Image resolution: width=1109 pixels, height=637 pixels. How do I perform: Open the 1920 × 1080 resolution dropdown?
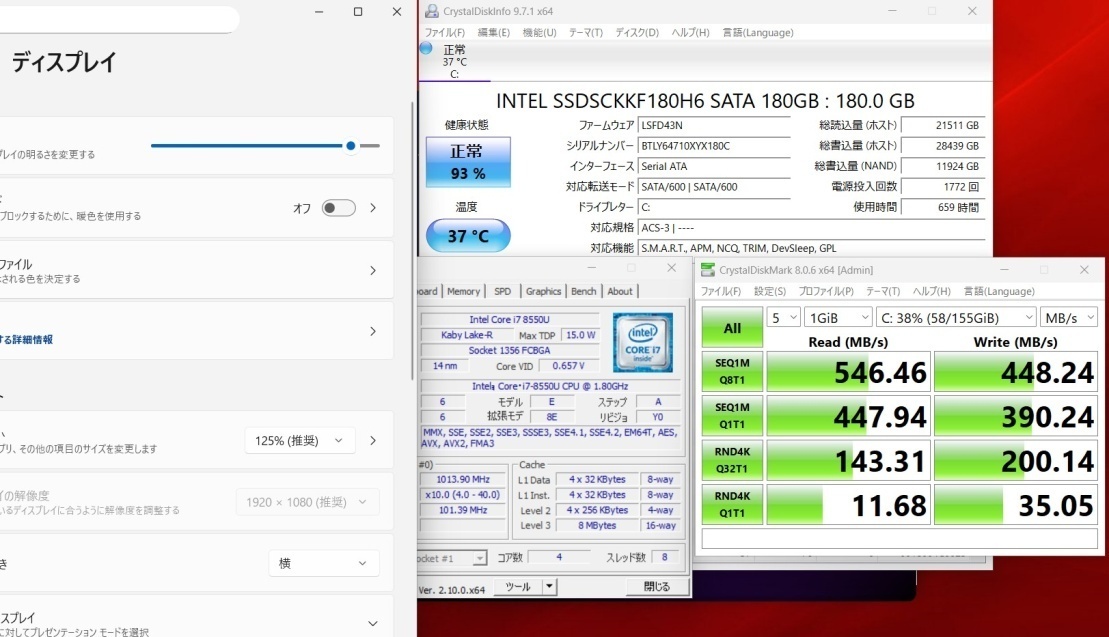(x=306, y=502)
